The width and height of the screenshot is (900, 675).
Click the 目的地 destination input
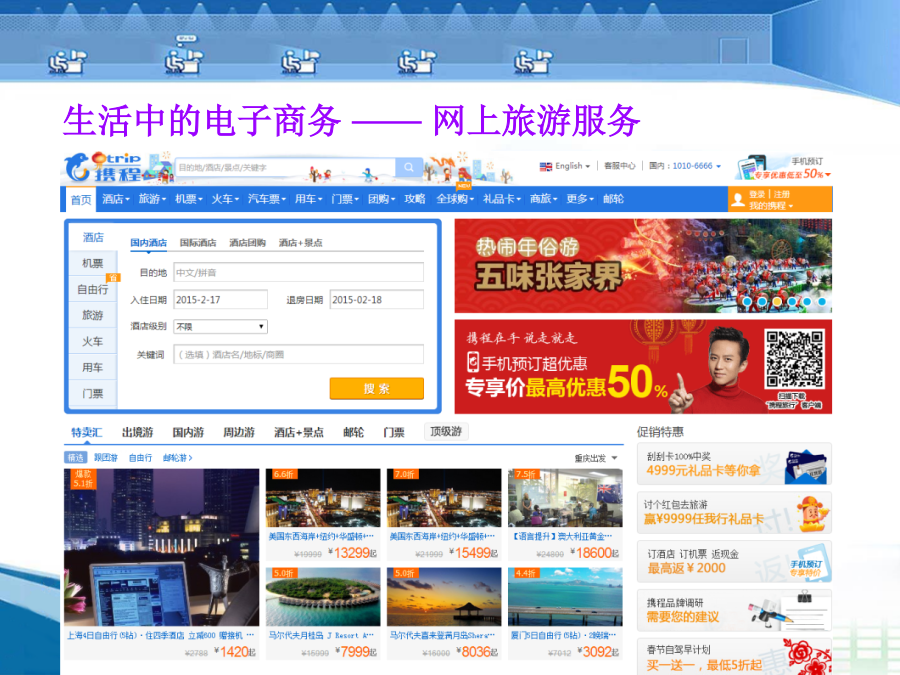click(298, 273)
